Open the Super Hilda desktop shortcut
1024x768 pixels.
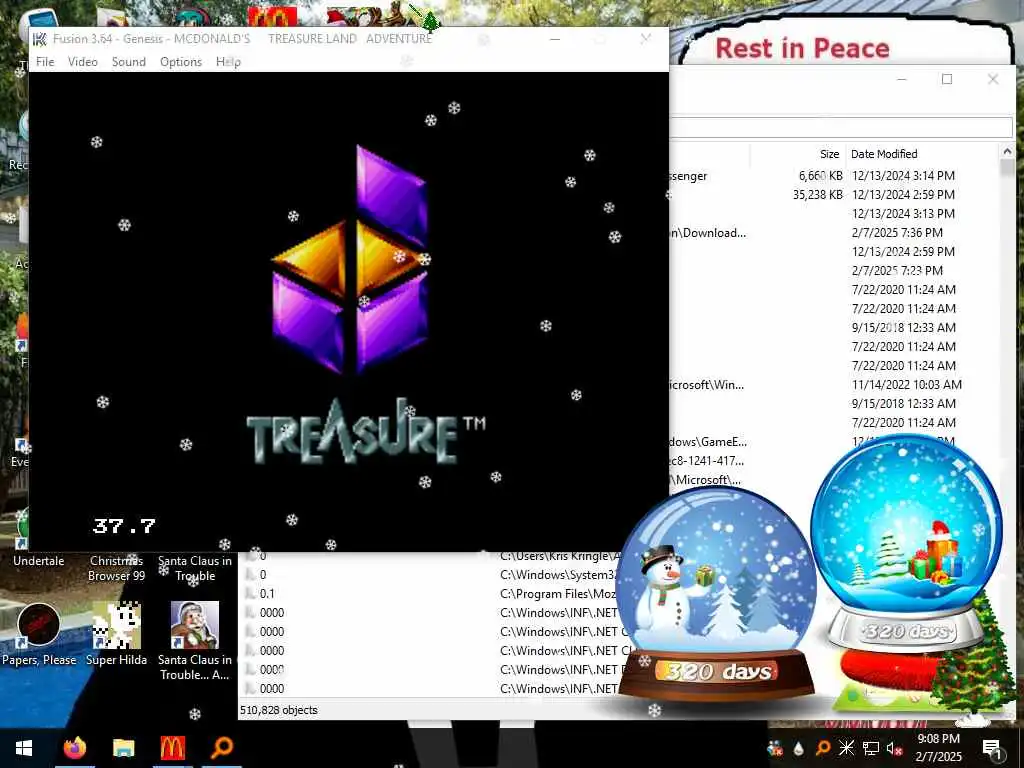(116, 635)
